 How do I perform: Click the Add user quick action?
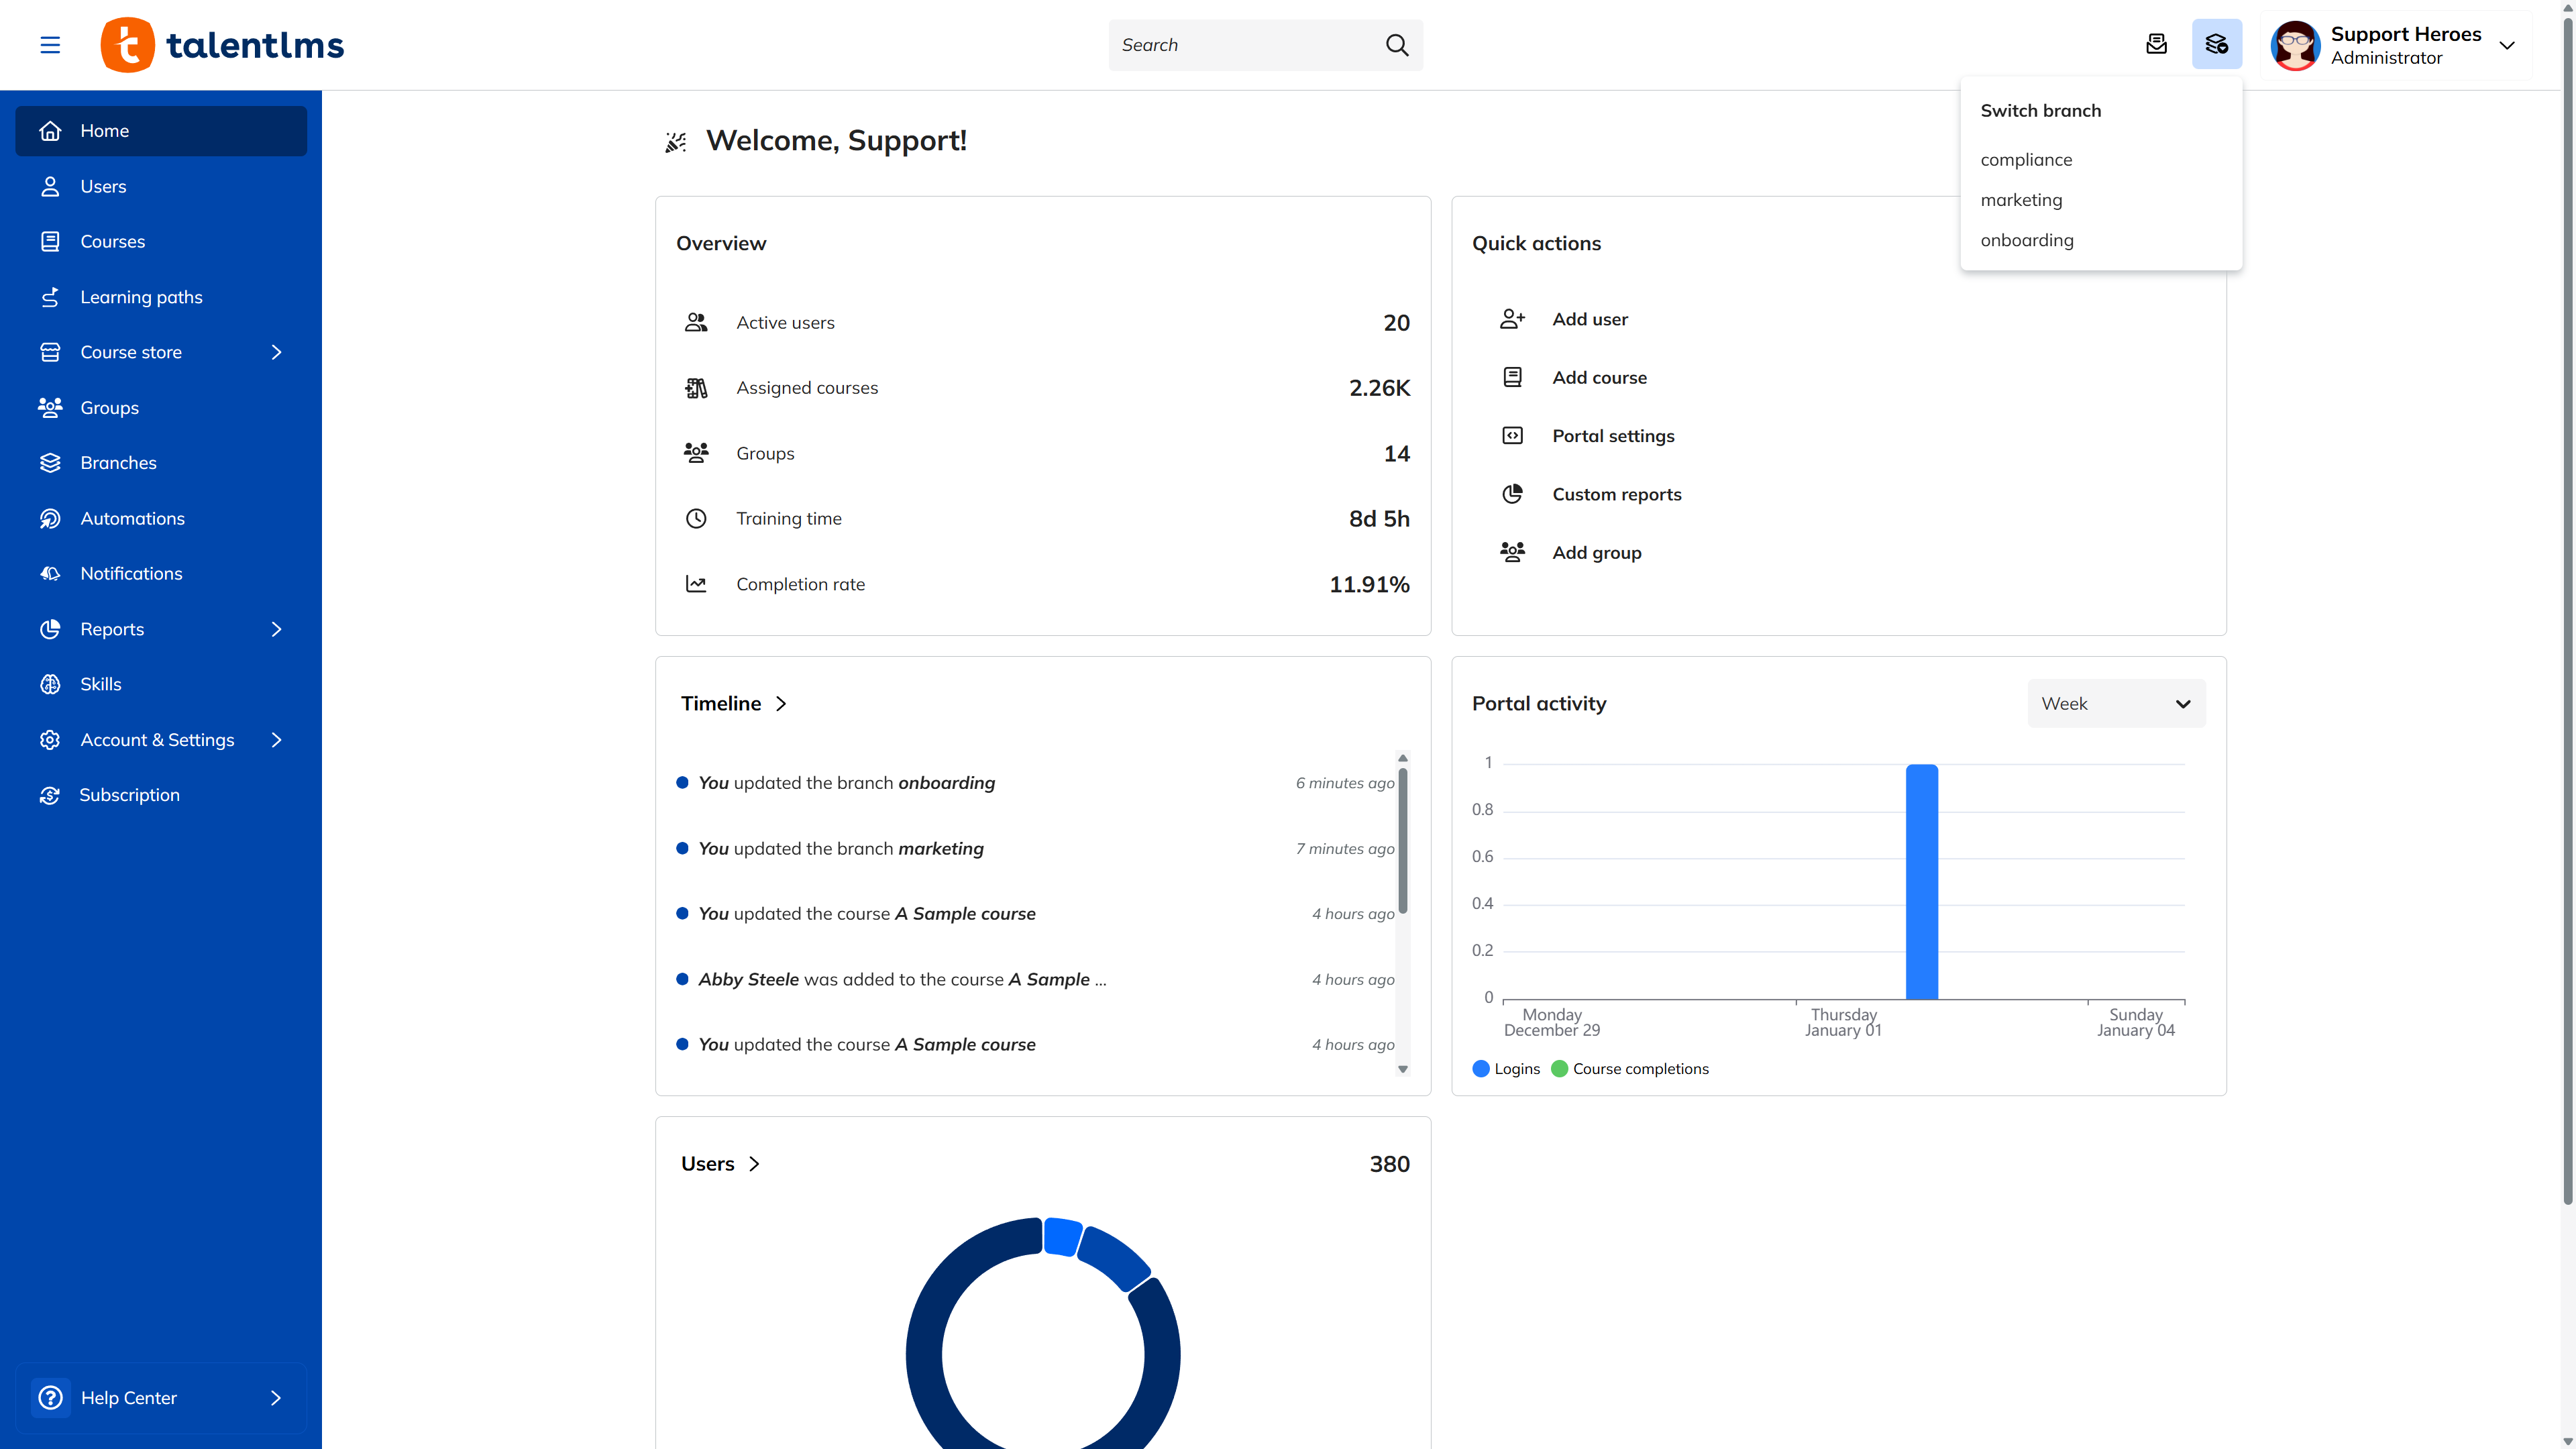pyautogui.click(x=1589, y=319)
